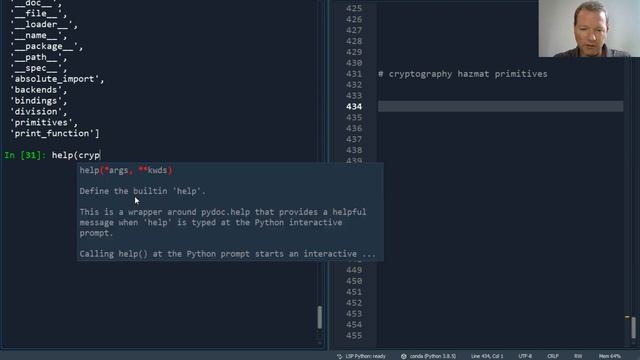The height and width of the screenshot is (360, 640).
Task: Click the CRLF line ending status
Action: click(553, 356)
